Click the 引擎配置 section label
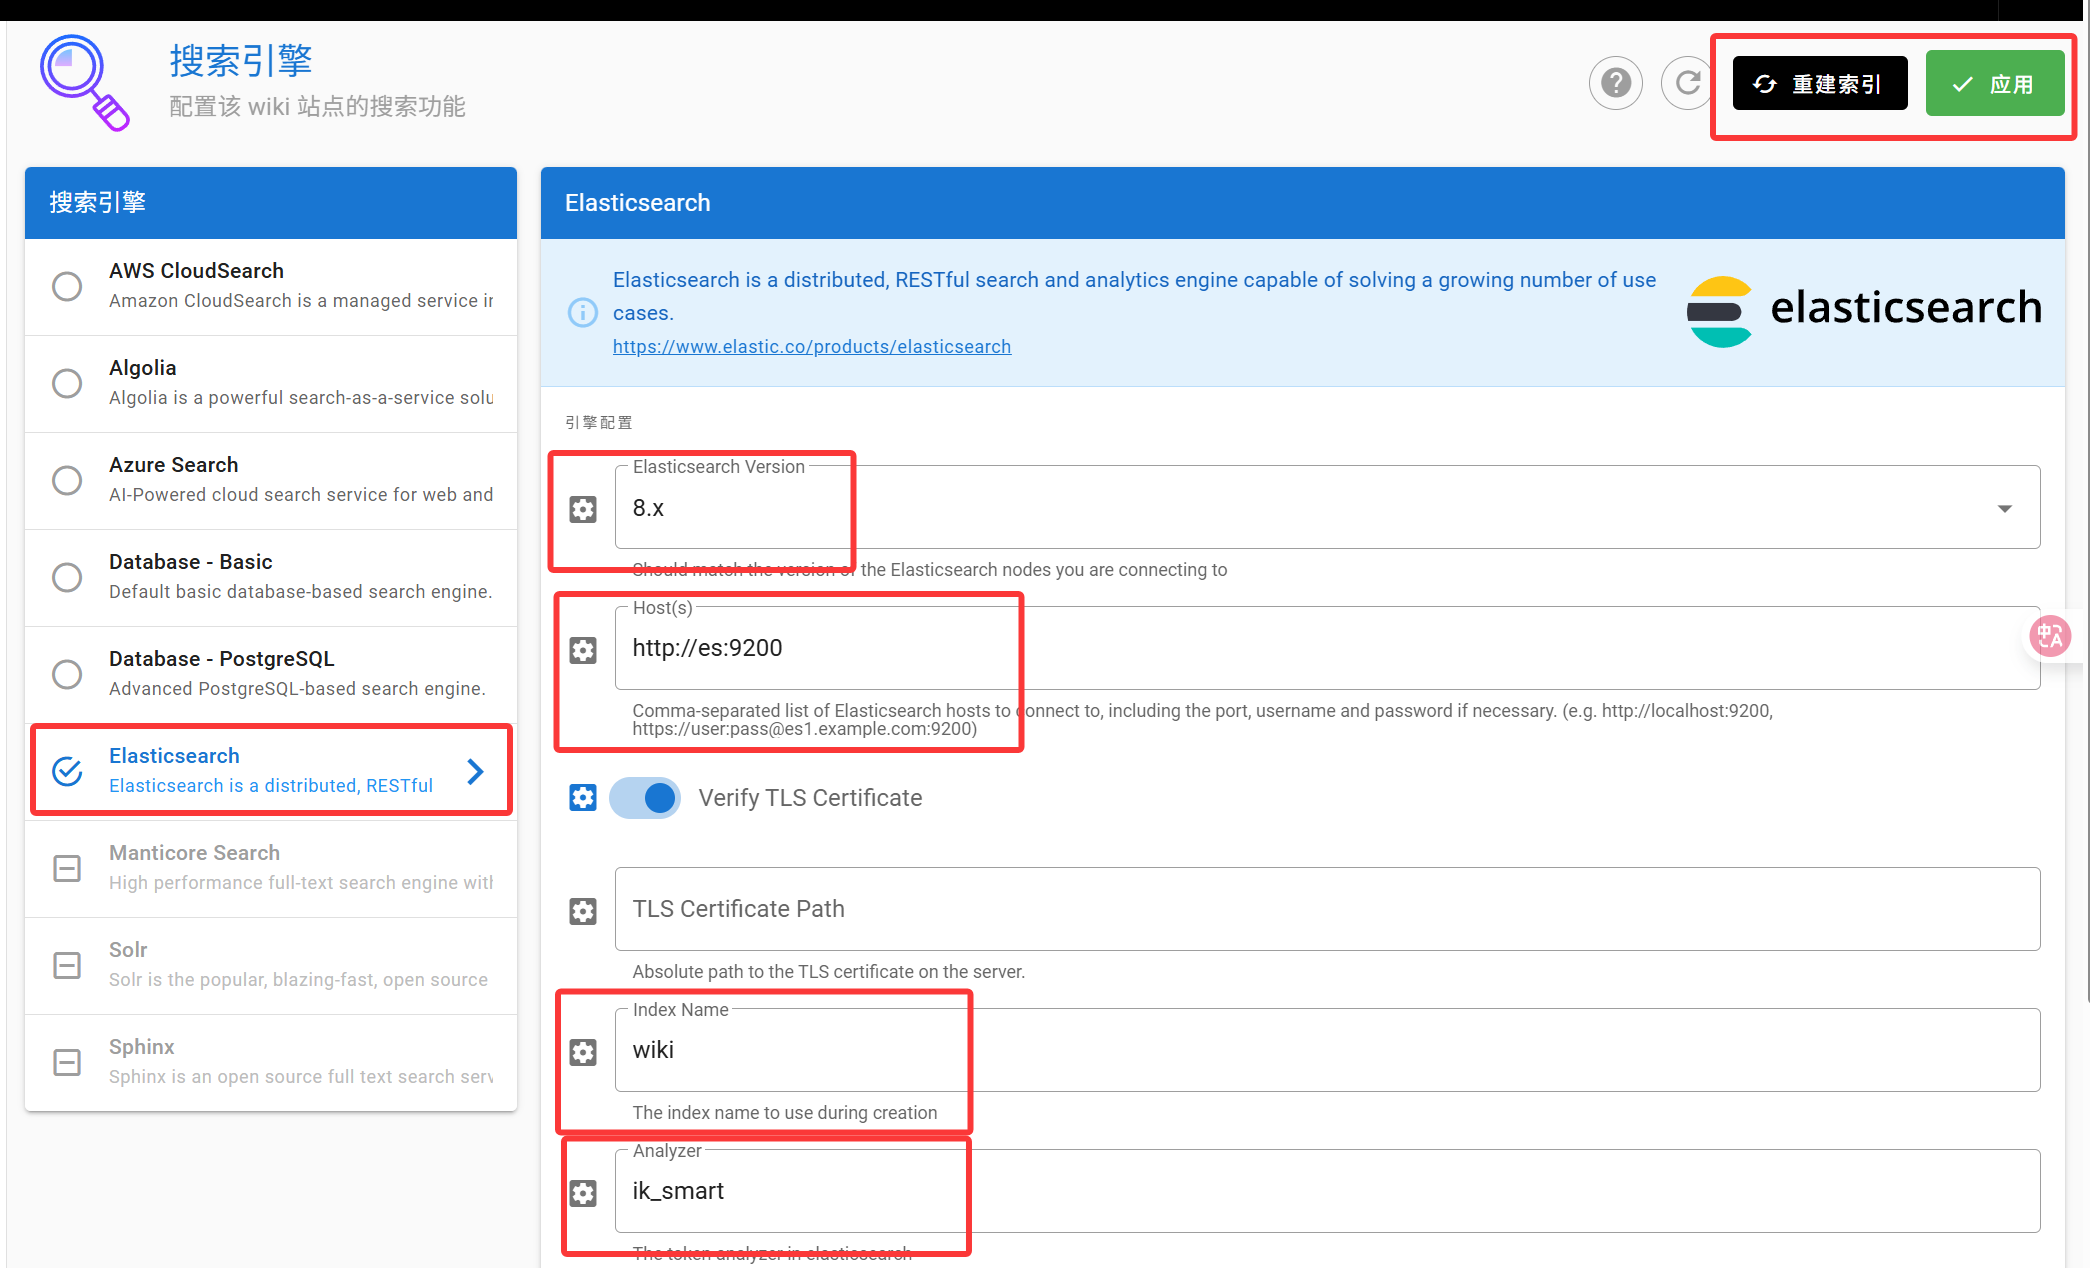2090x1268 pixels. (599, 422)
